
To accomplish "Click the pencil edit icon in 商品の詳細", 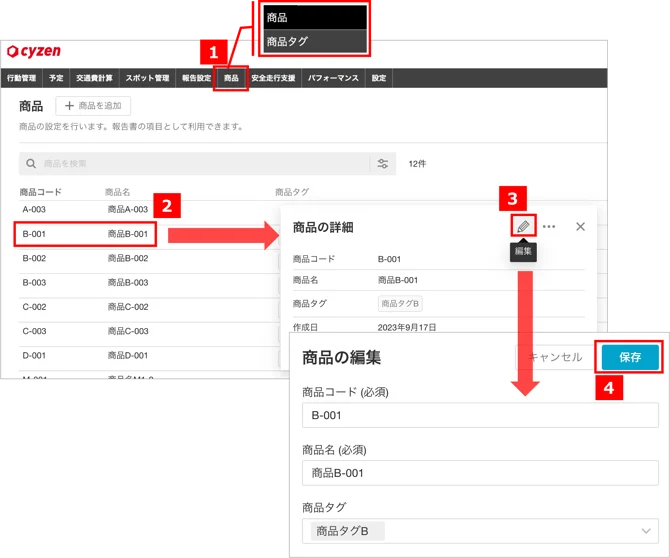I will click(523, 226).
